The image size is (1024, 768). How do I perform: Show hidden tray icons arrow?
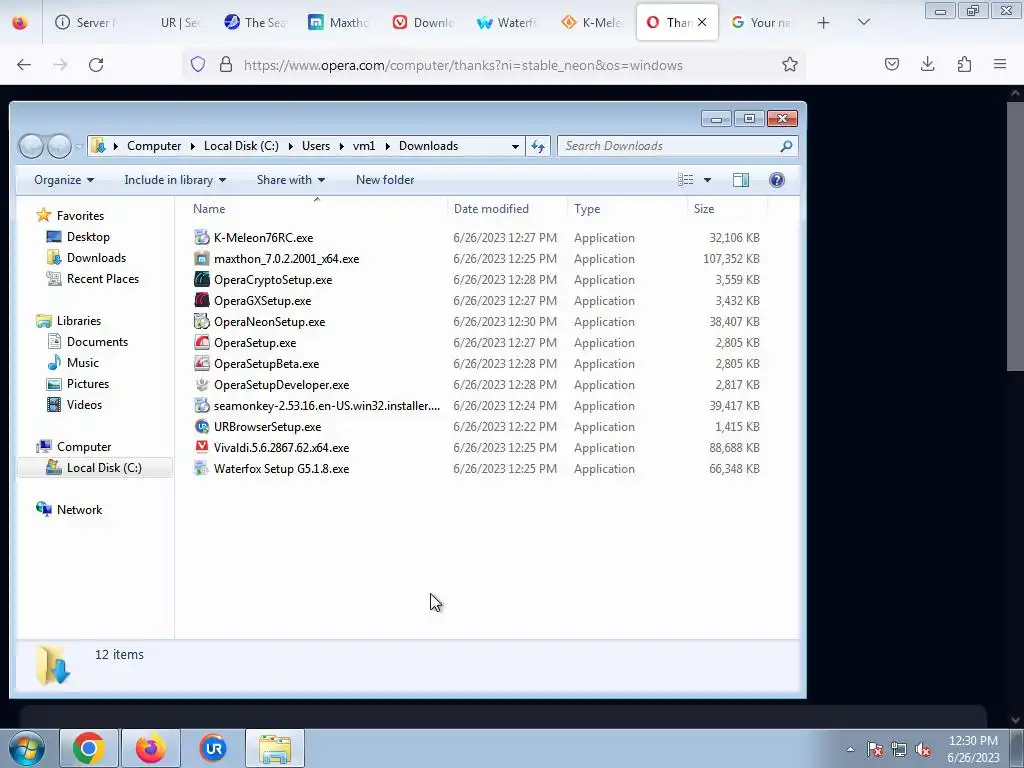coord(850,750)
